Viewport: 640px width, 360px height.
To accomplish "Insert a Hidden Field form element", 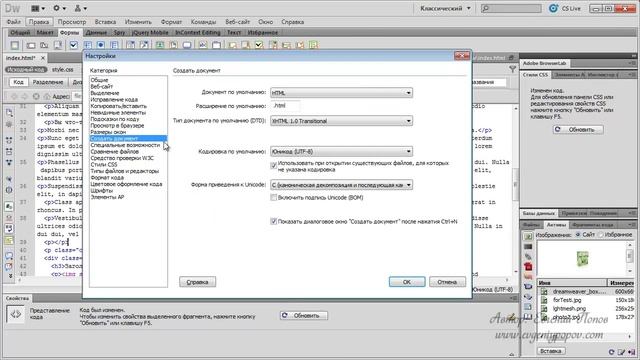I will coord(44,45).
